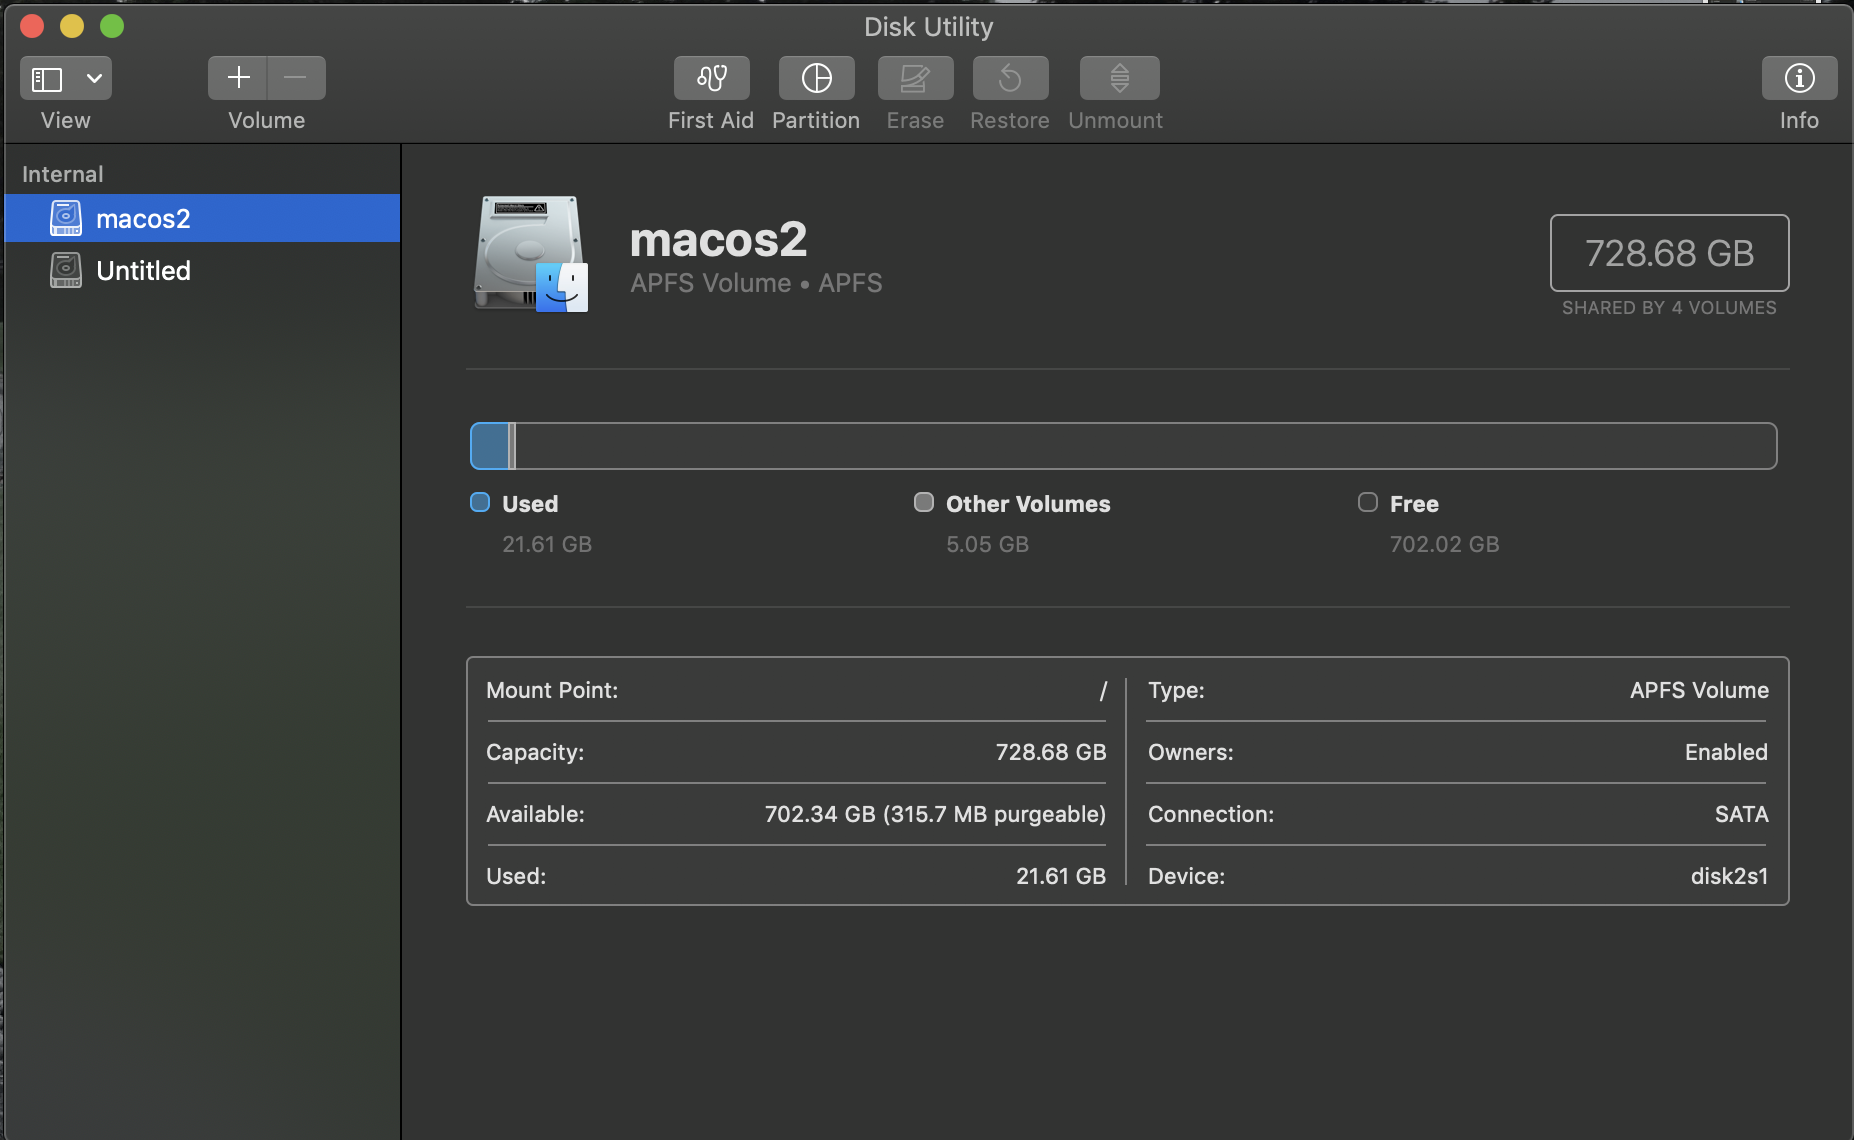This screenshot has height=1140, width=1854.
Task: Click the 'Disk Utility' window title
Action: [929, 27]
